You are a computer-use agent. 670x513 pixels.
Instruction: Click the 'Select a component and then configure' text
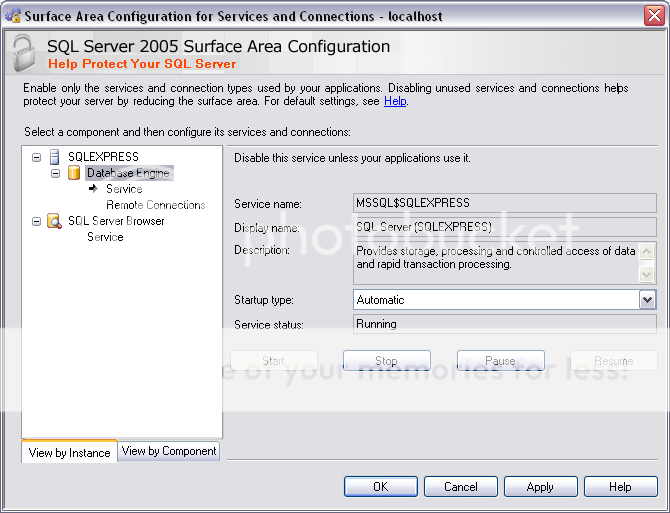pyautogui.click(x=187, y=132)
